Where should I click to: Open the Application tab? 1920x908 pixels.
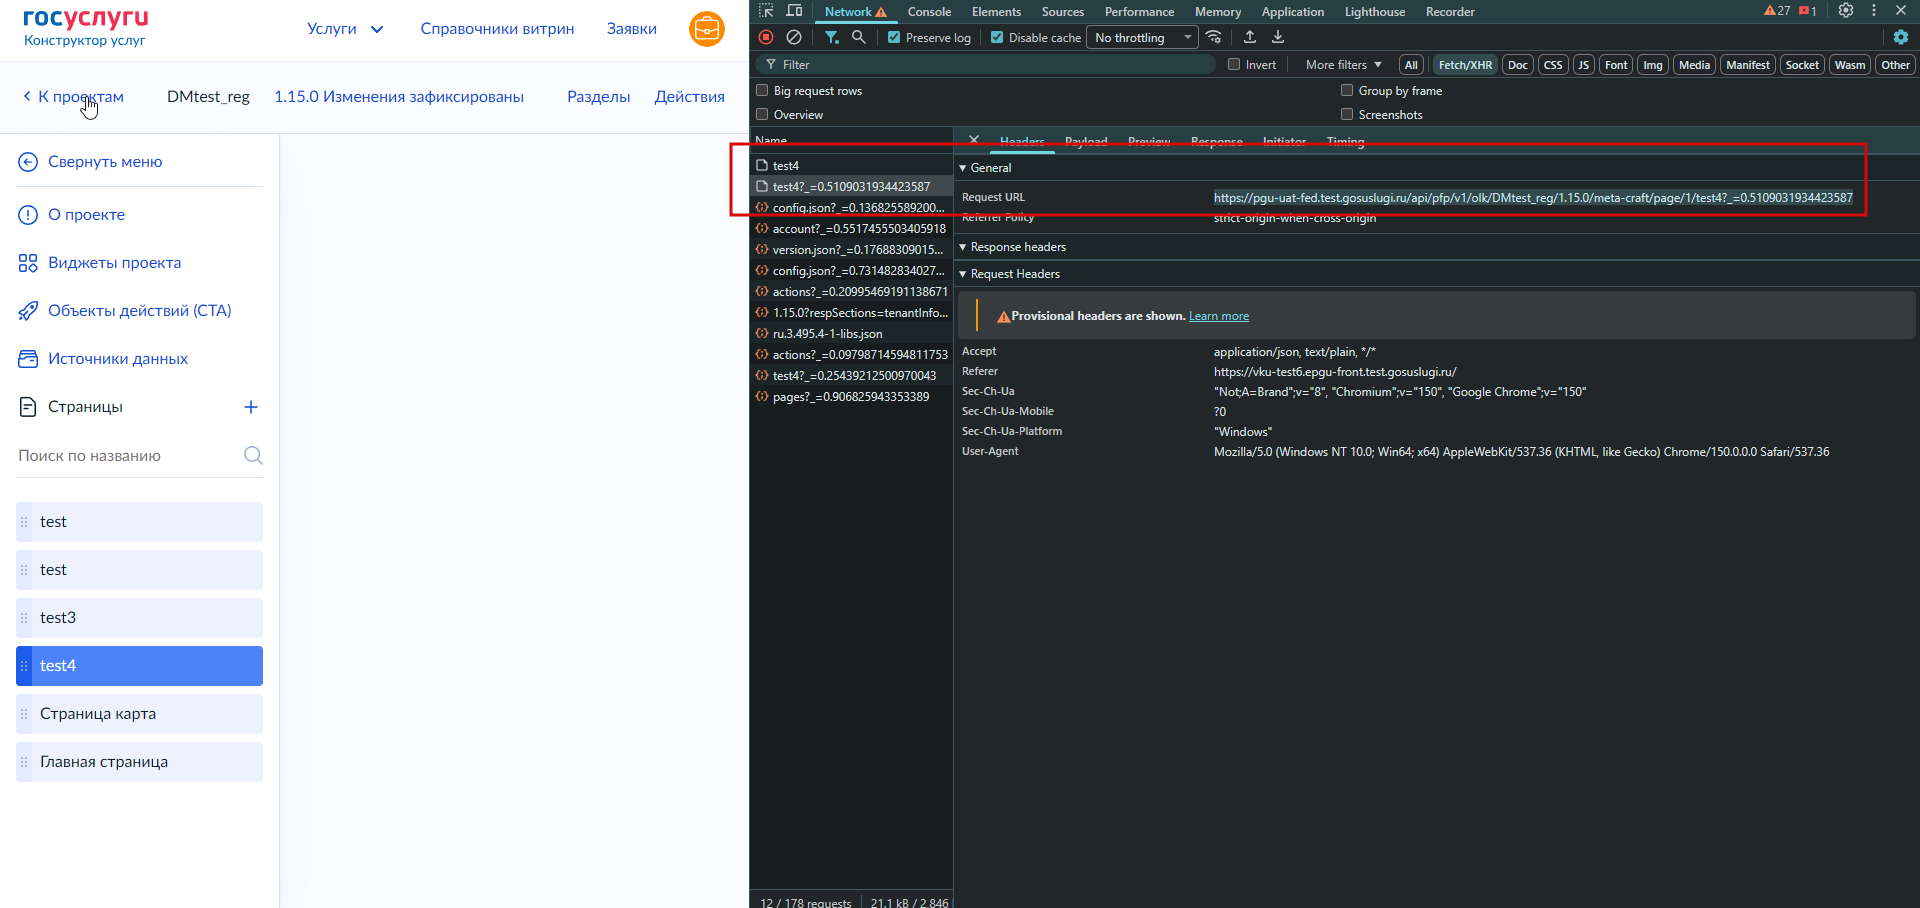click(1293, 12)
